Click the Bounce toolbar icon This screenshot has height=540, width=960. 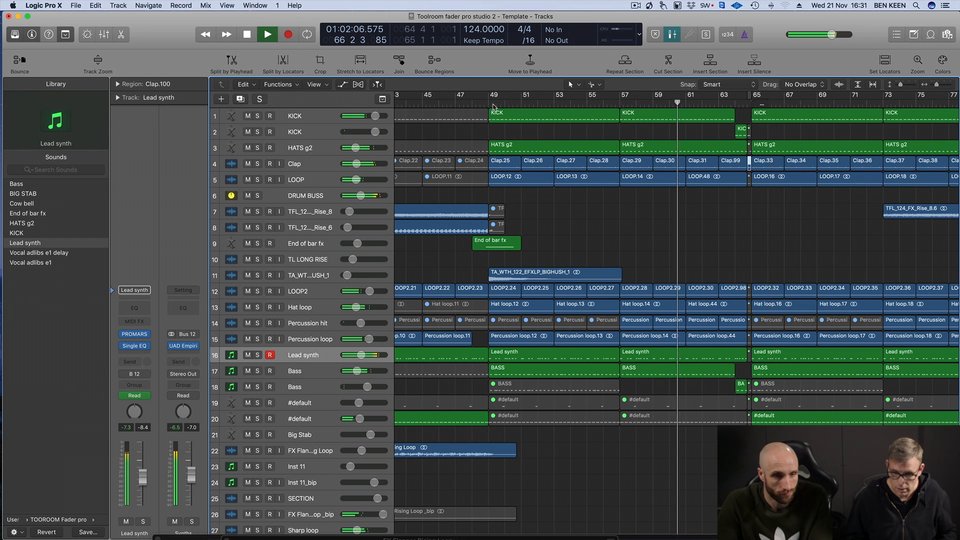(x=20, y=60)
